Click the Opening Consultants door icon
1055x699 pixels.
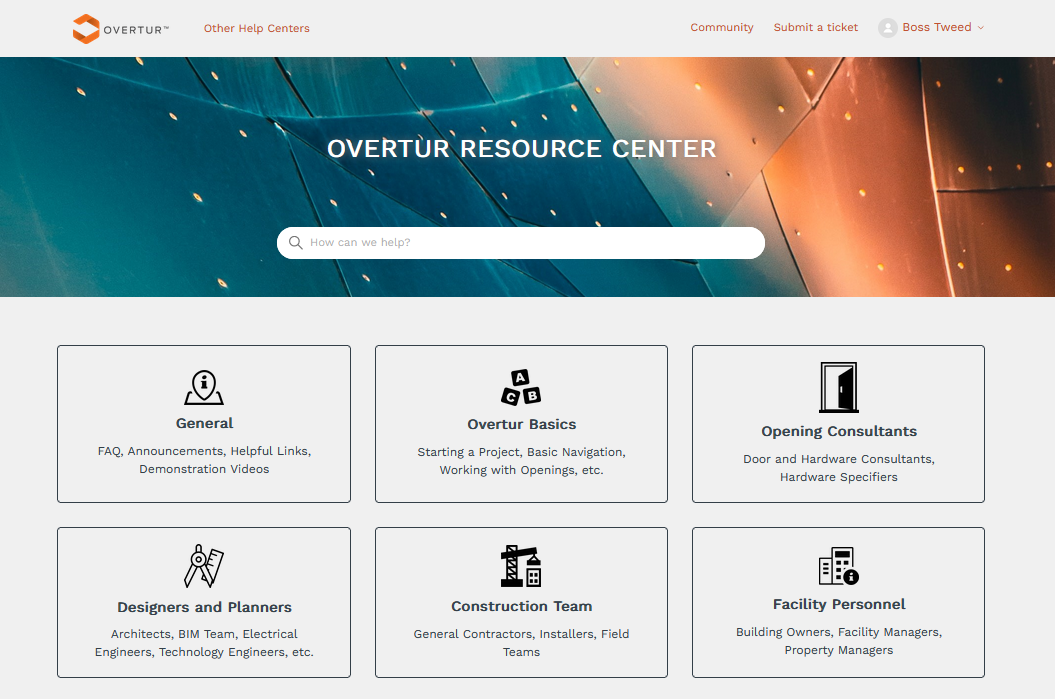838,388
